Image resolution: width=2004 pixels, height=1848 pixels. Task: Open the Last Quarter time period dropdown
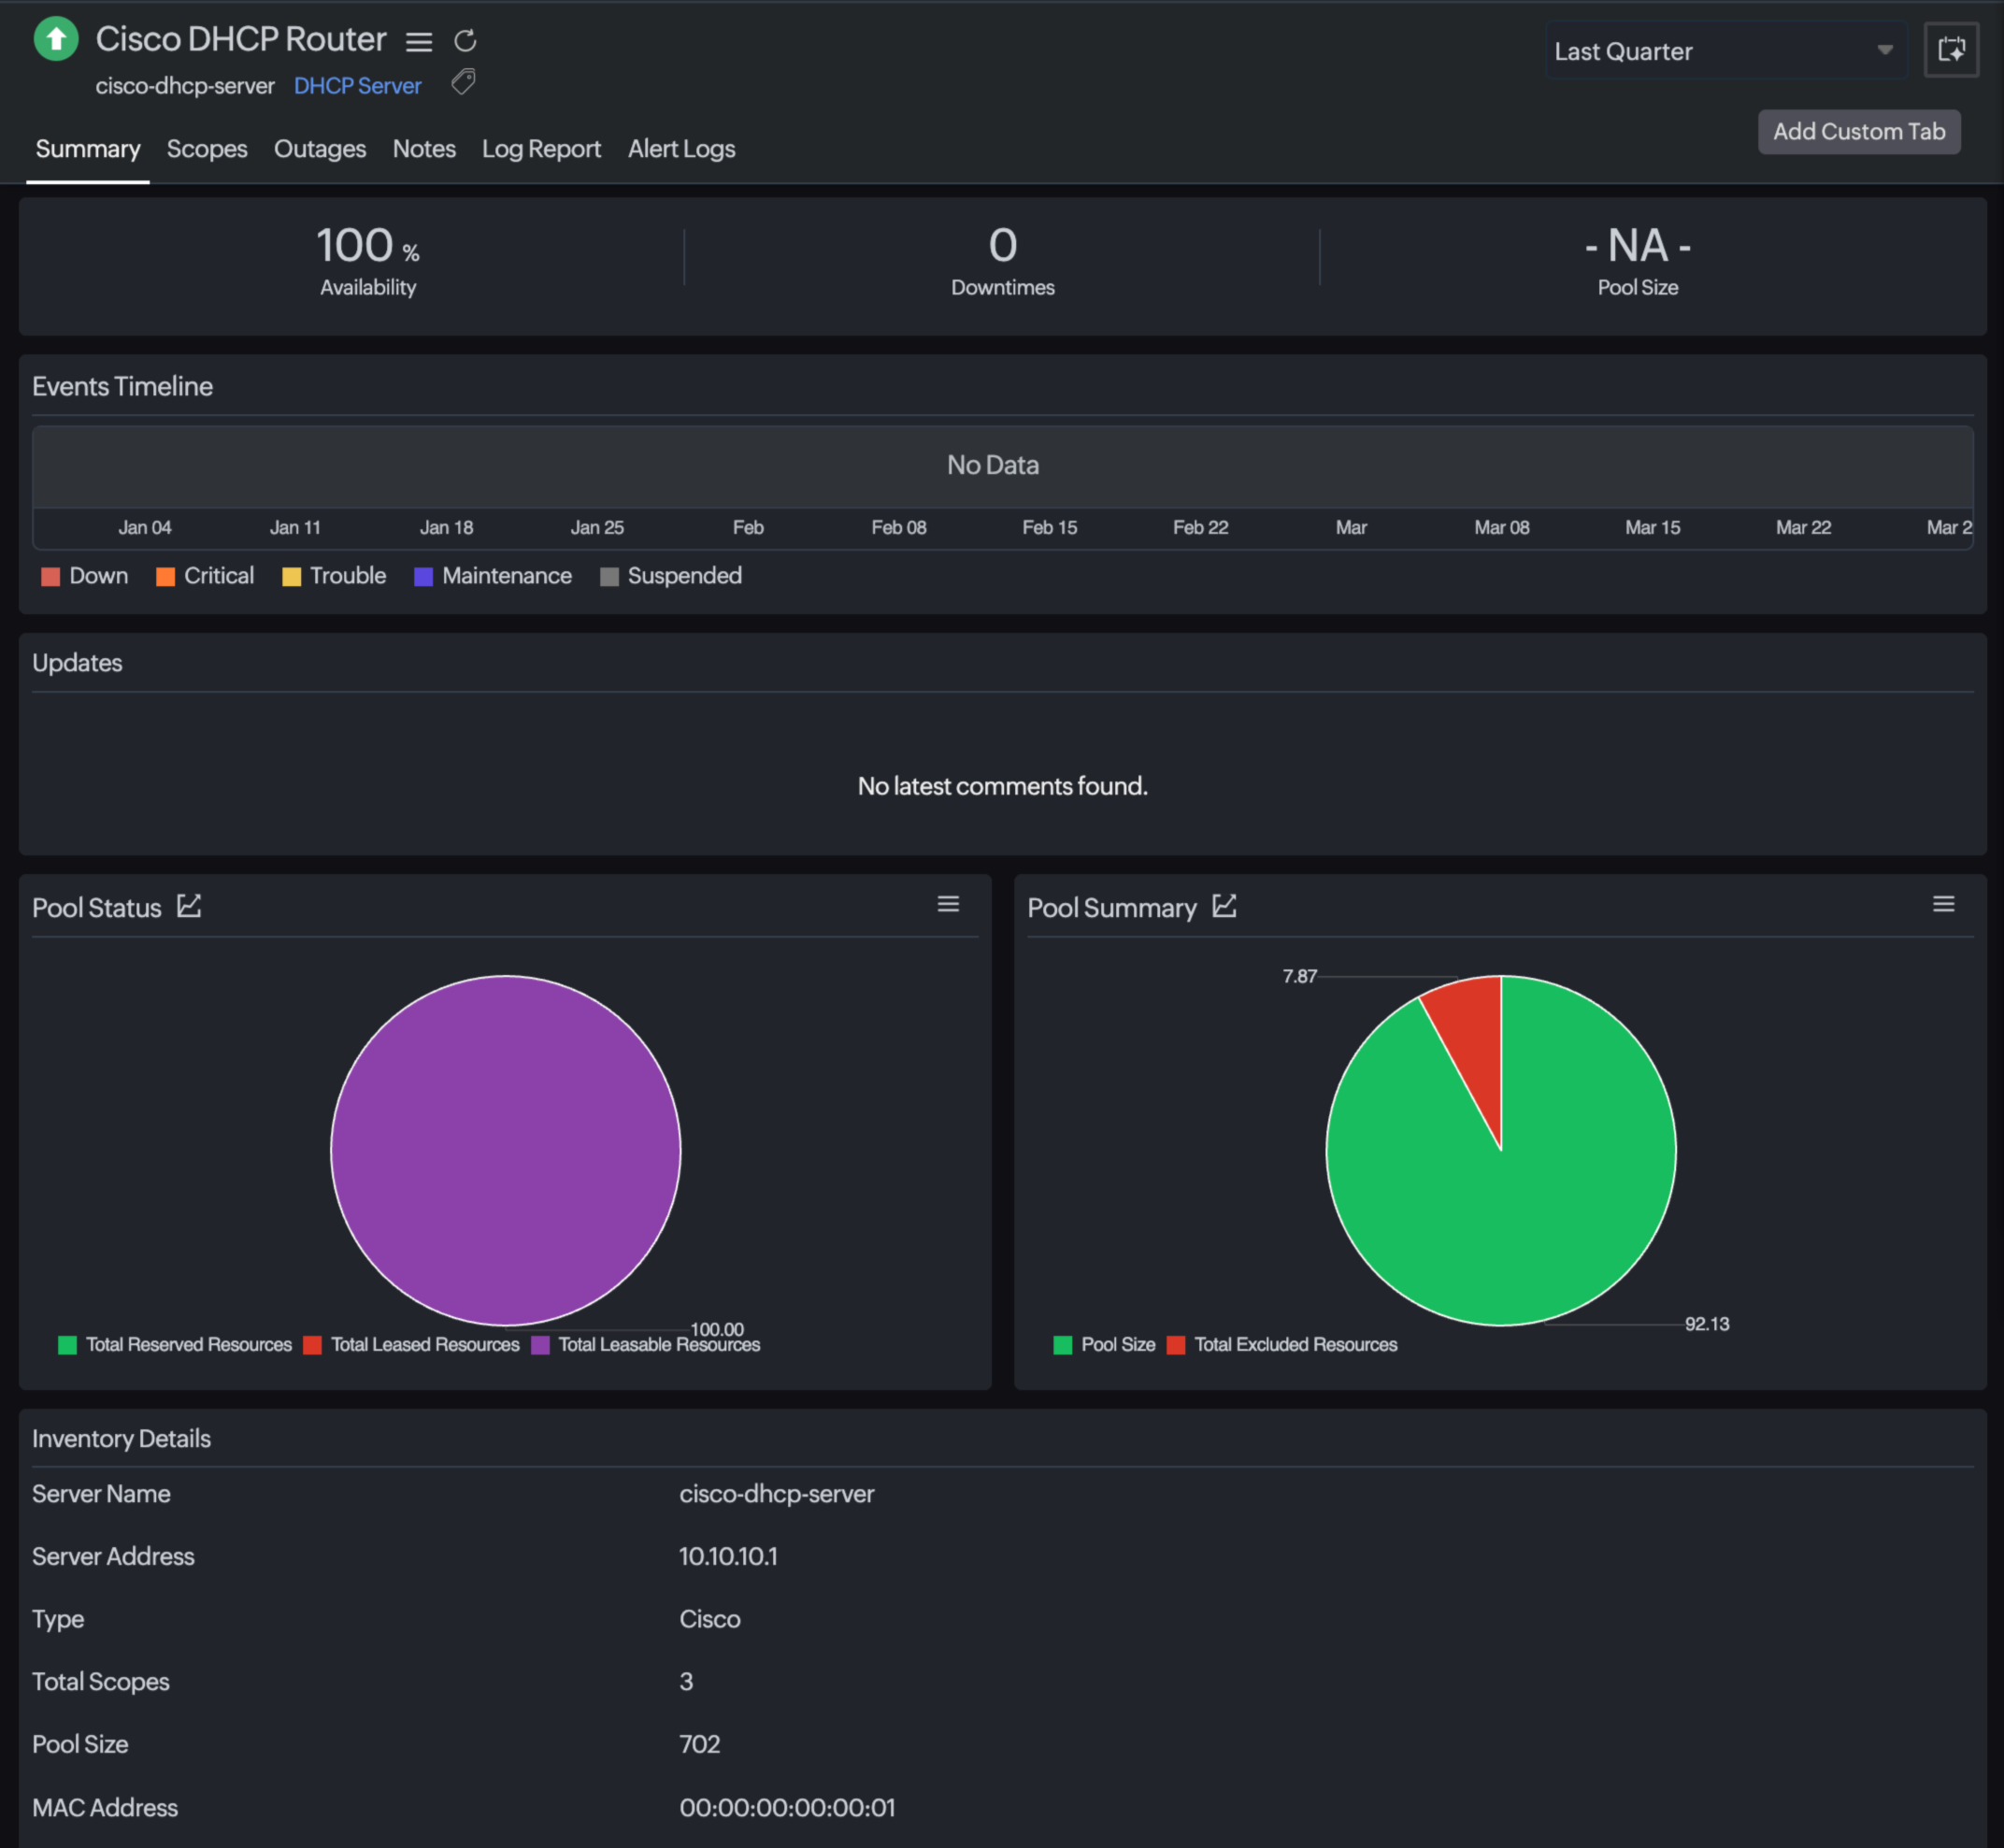click(1726, 51)
